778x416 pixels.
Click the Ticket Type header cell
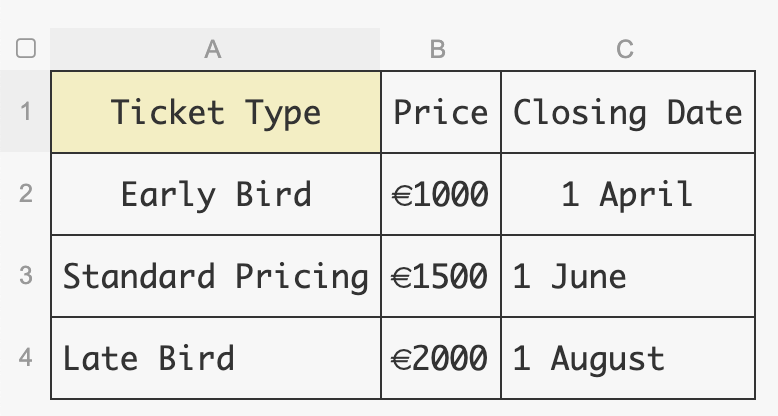215,112
